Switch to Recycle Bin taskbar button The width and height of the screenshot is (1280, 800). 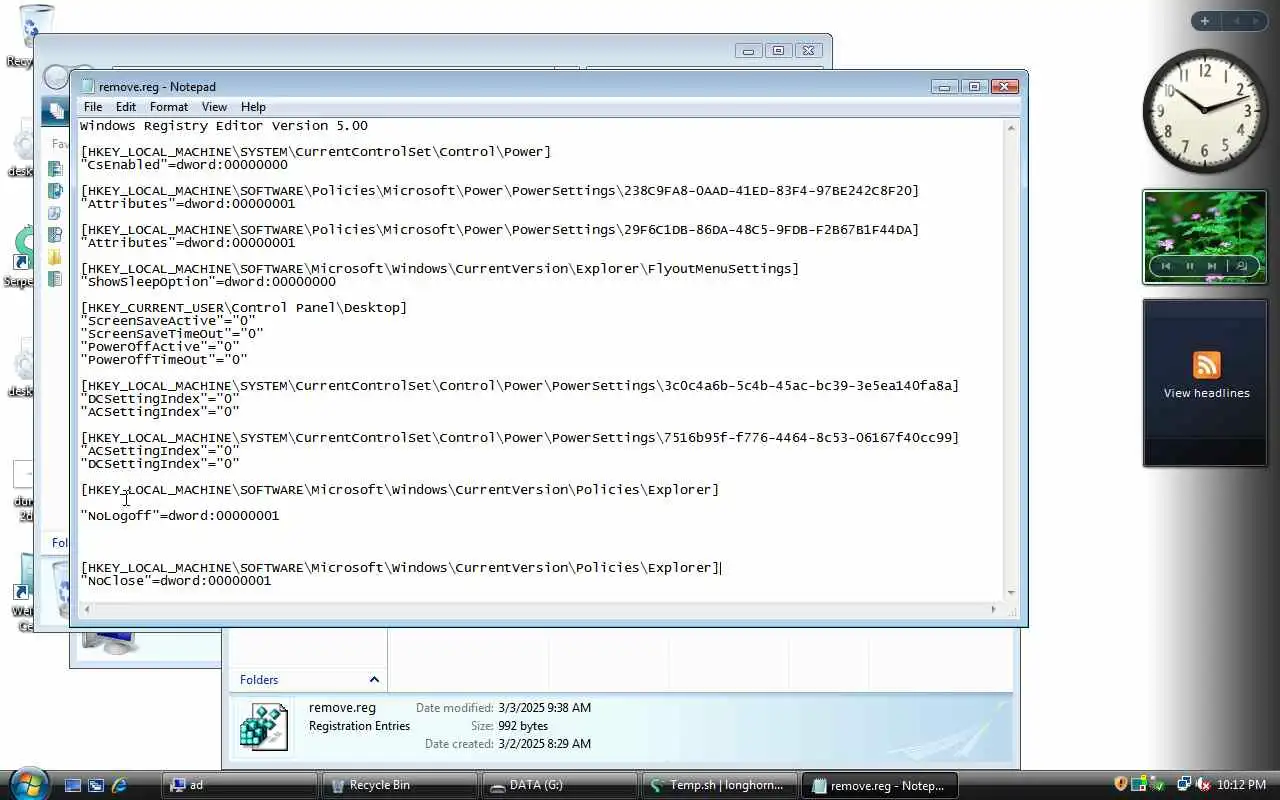(399, 785)
